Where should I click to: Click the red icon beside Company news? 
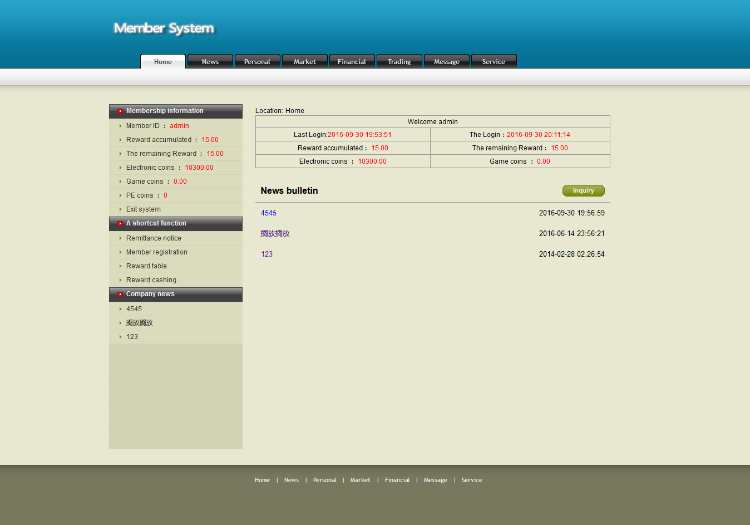(x=121, y=294)
